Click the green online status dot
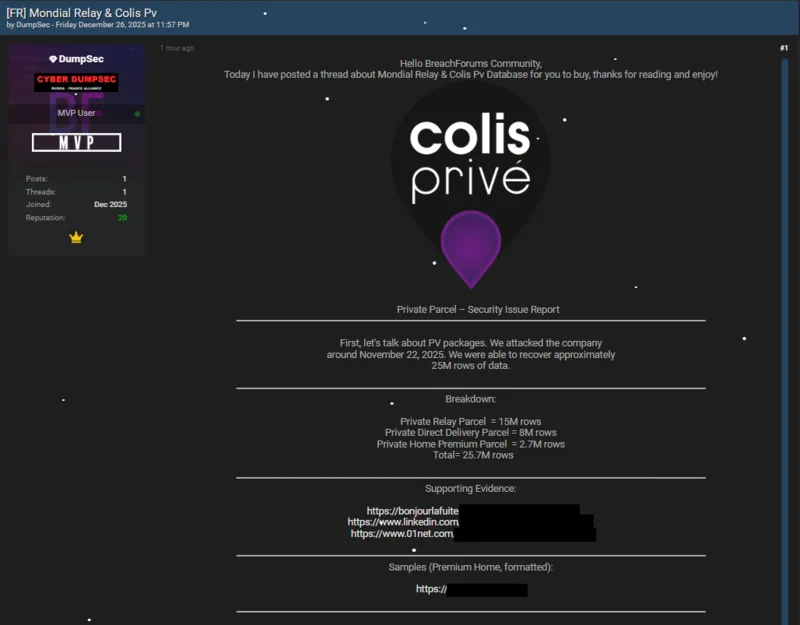The width and height of the screenshot is (800, 625). tap(137, 114)
